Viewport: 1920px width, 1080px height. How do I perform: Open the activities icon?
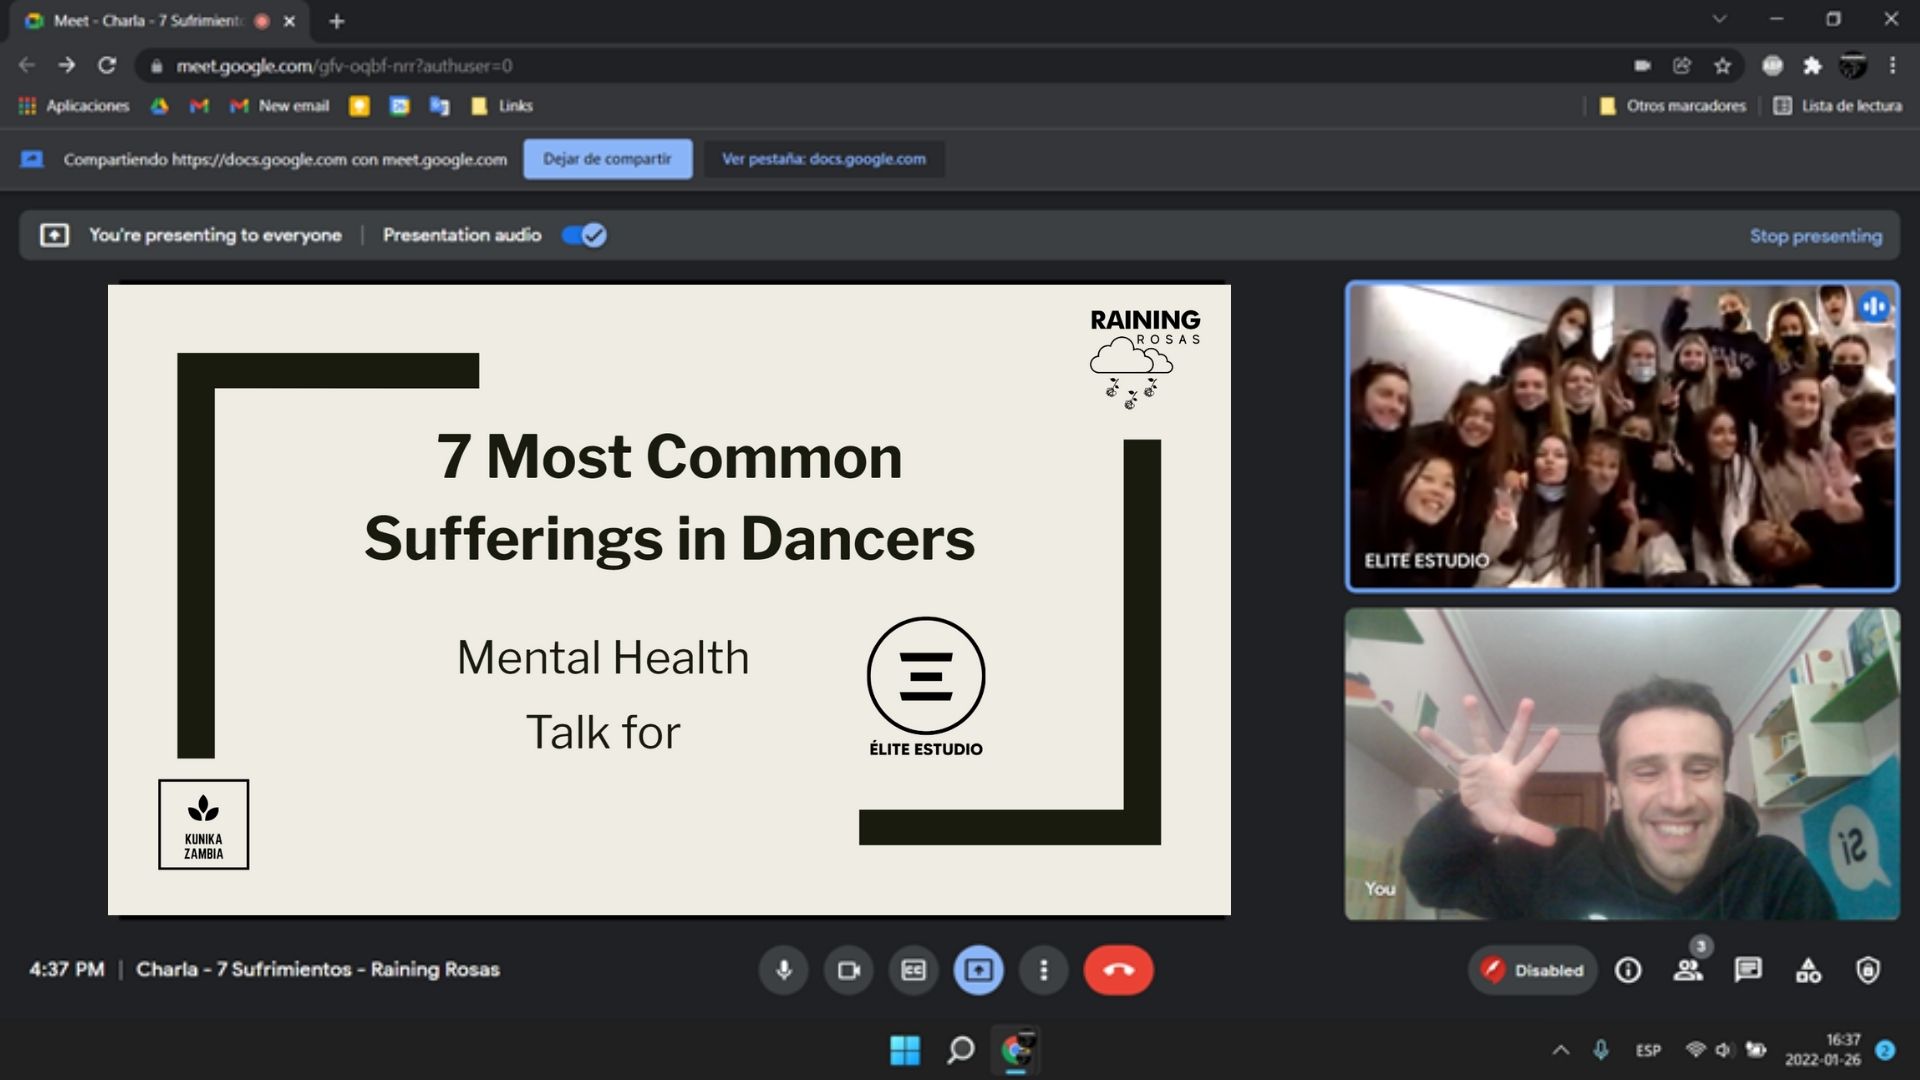pos(1808,970)
